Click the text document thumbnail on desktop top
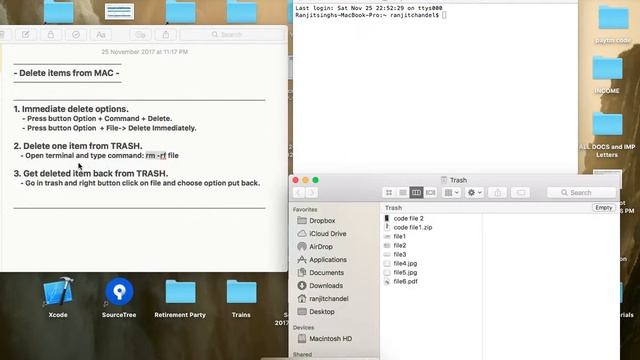 pyautogui.click(x=119, y=11)
